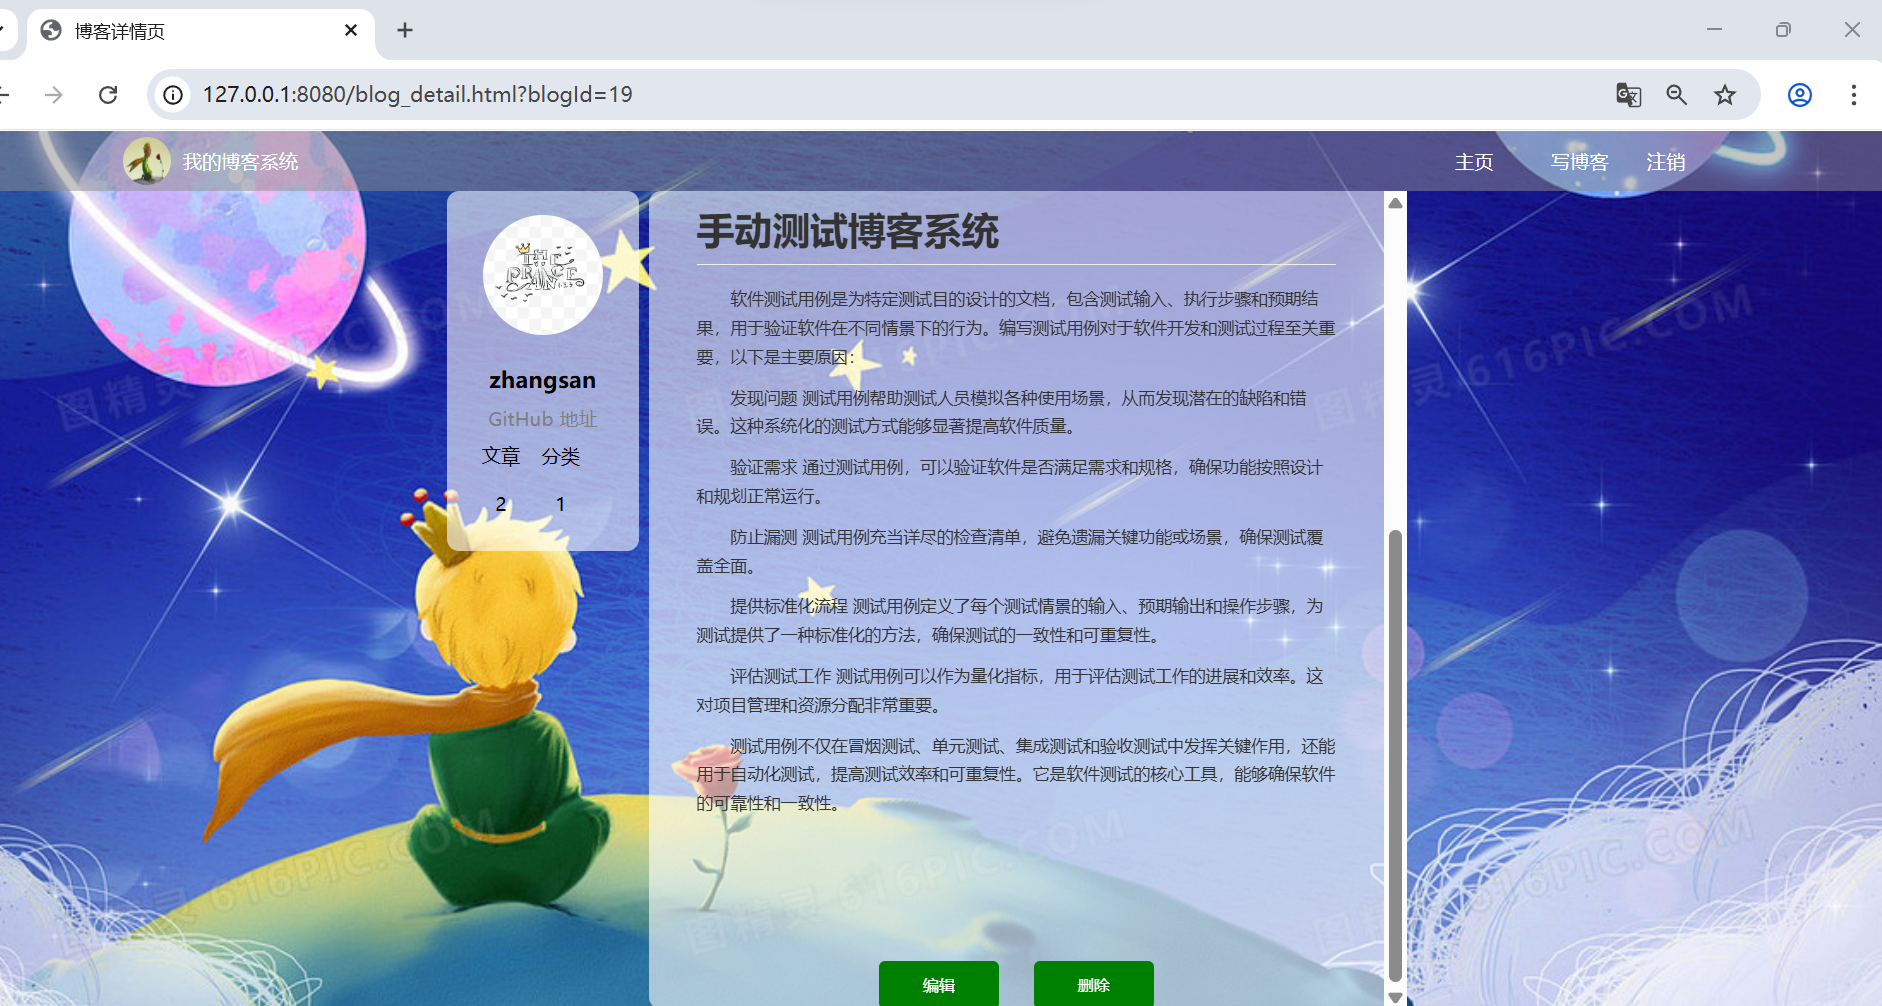Click the address bar URL
1882x1006 pixels.
417,95
